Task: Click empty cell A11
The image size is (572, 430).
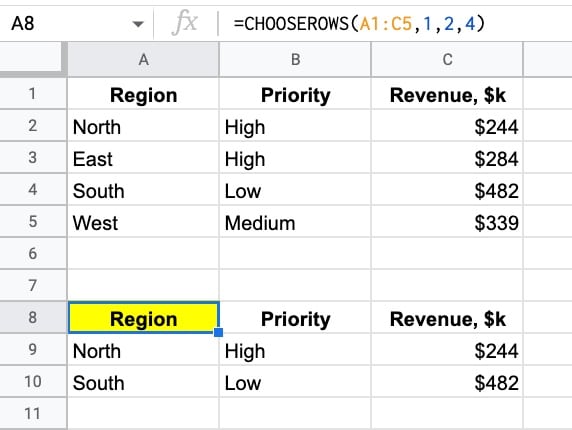Action: 143,414
